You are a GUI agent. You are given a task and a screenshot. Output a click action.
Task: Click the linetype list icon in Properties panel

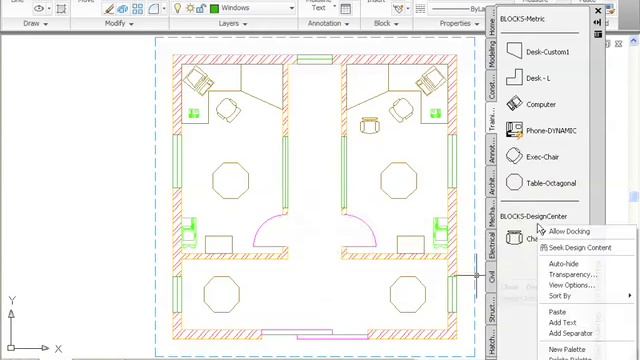point(420,9)
